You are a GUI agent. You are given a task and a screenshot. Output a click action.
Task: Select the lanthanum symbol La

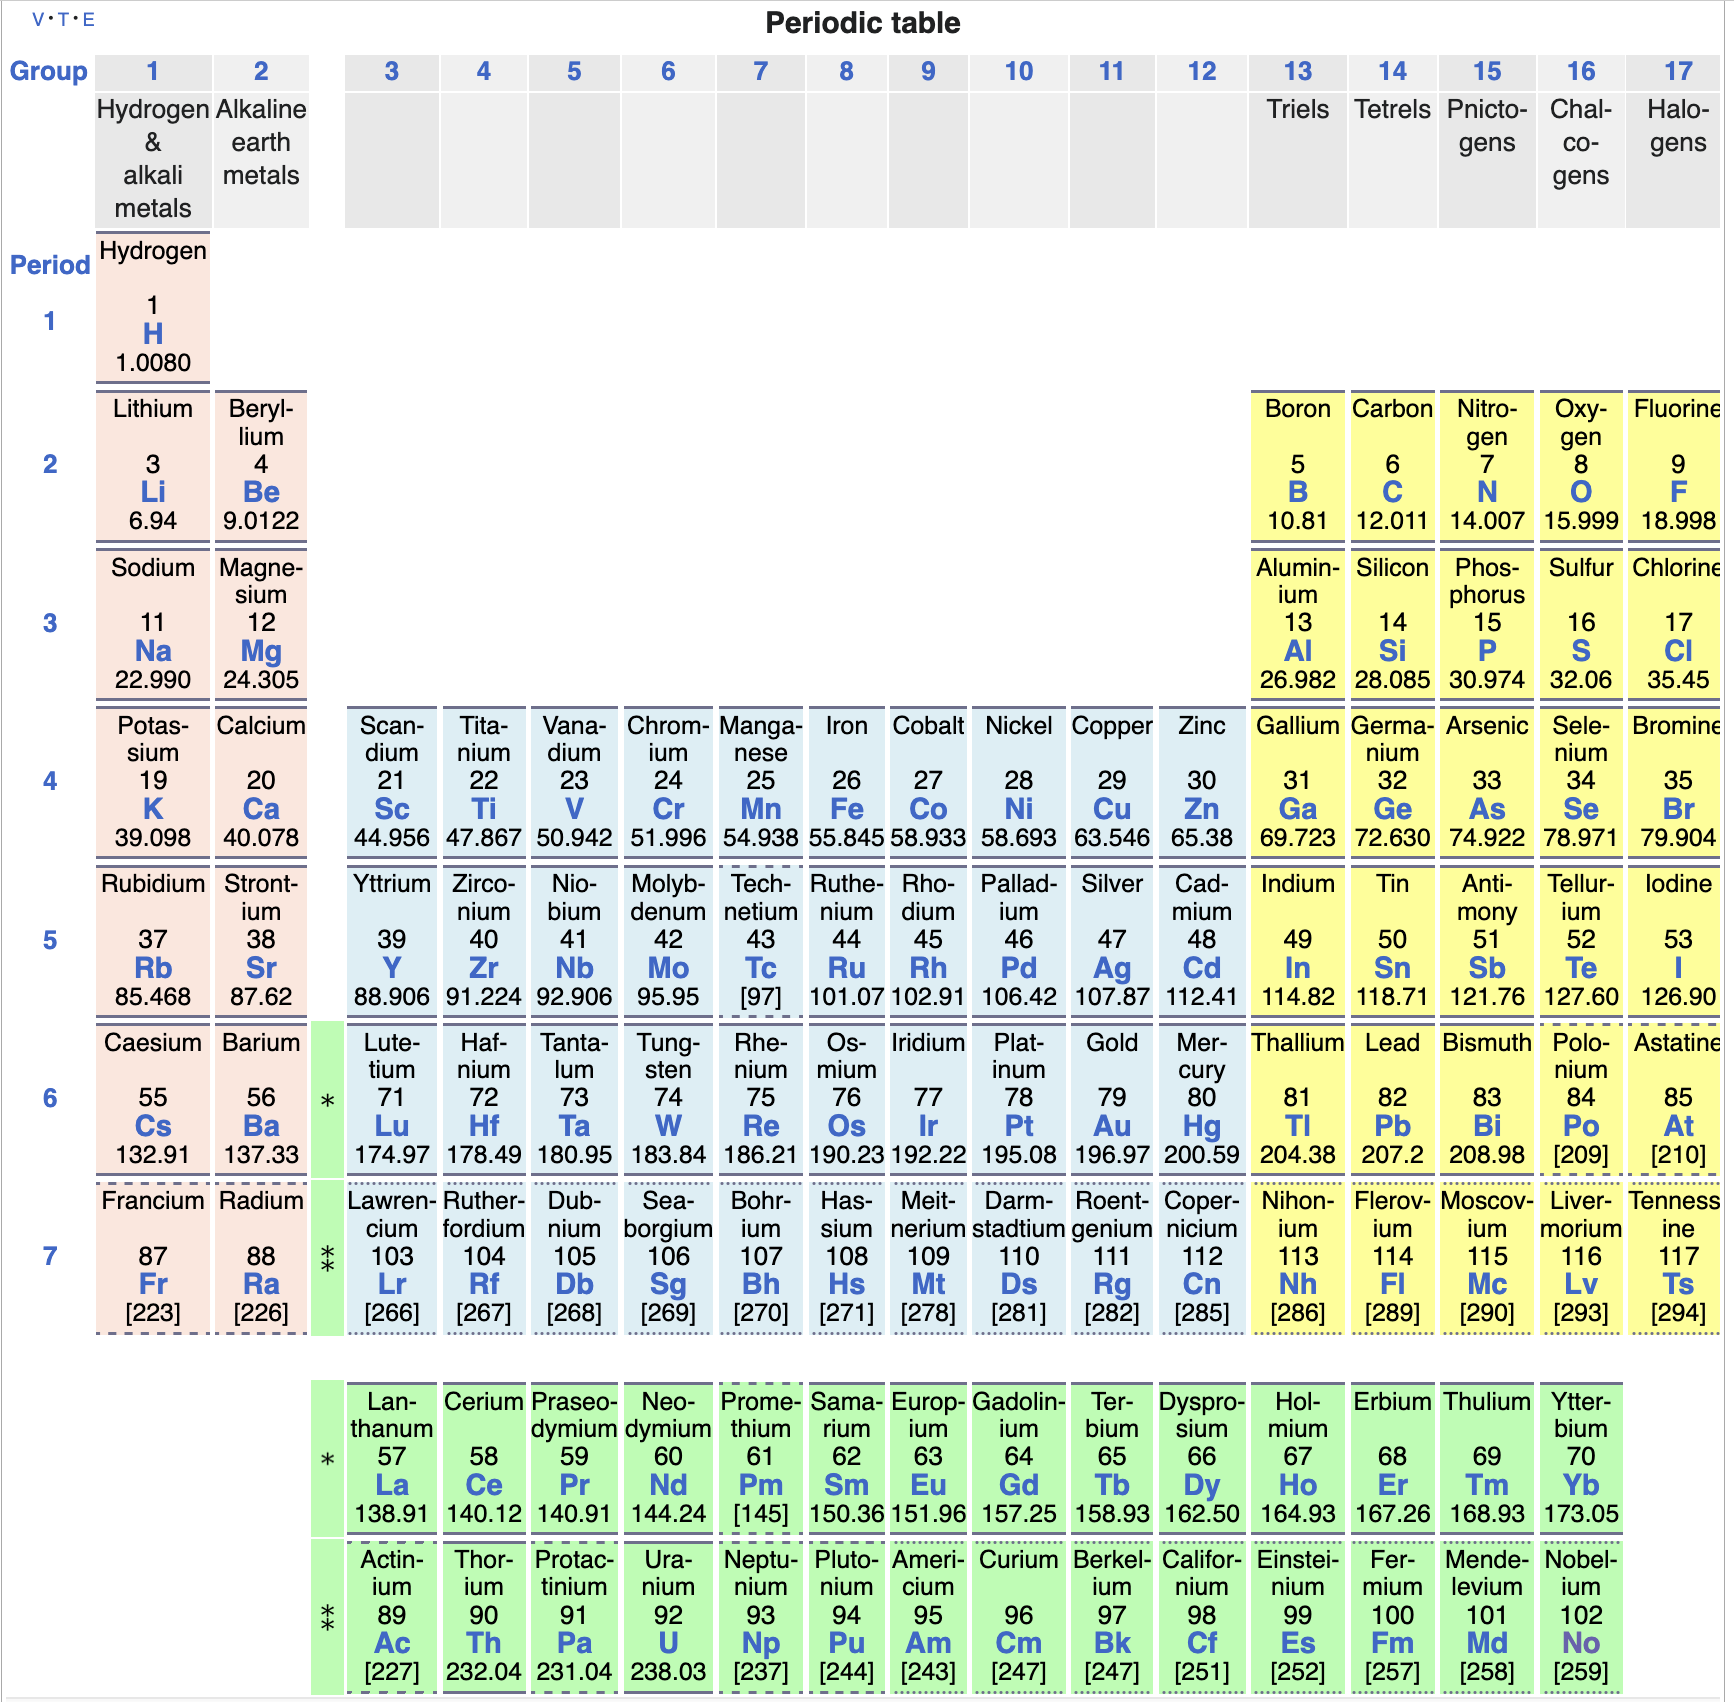coord(391,1485)
